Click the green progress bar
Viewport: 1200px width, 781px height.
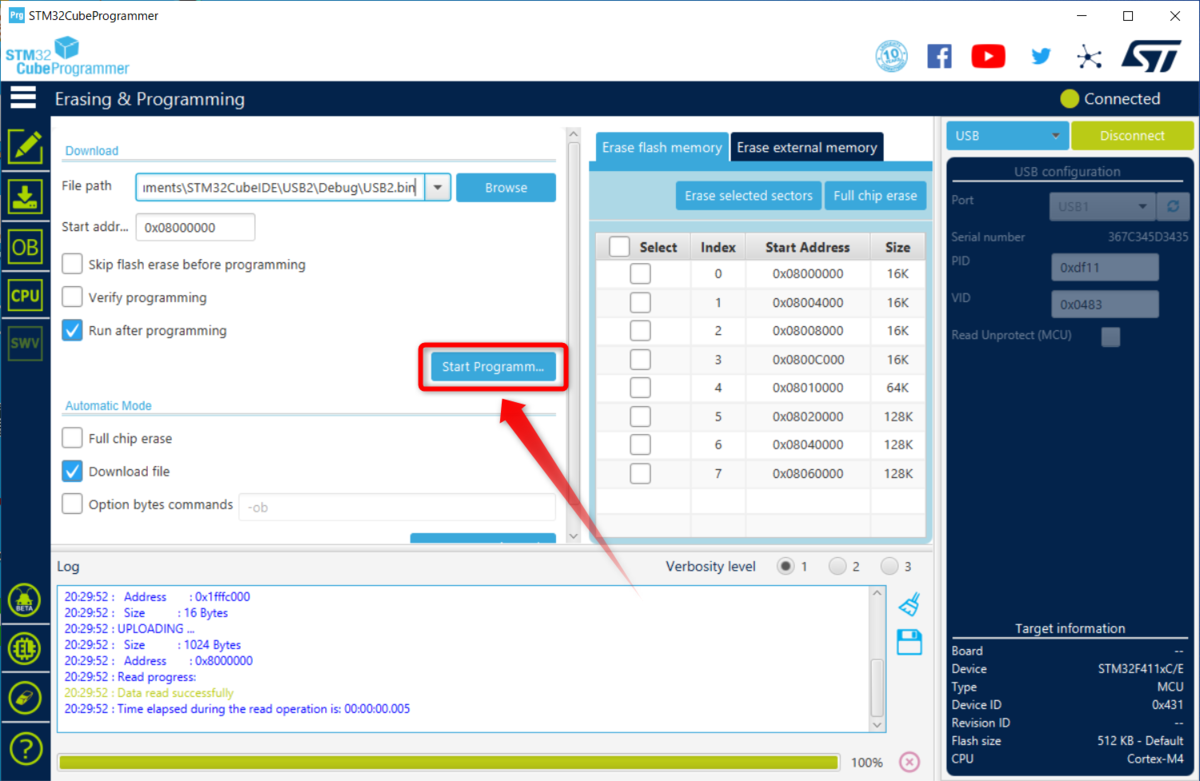click(449, 762)
